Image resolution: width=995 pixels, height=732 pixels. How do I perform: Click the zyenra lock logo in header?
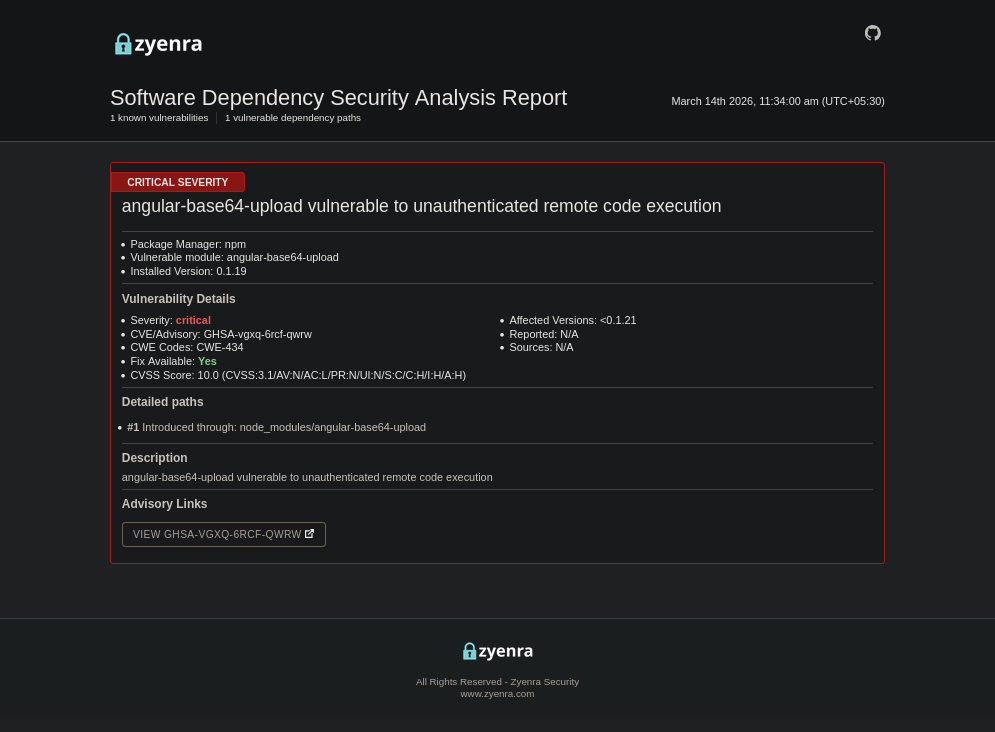(x=158, y=44)
